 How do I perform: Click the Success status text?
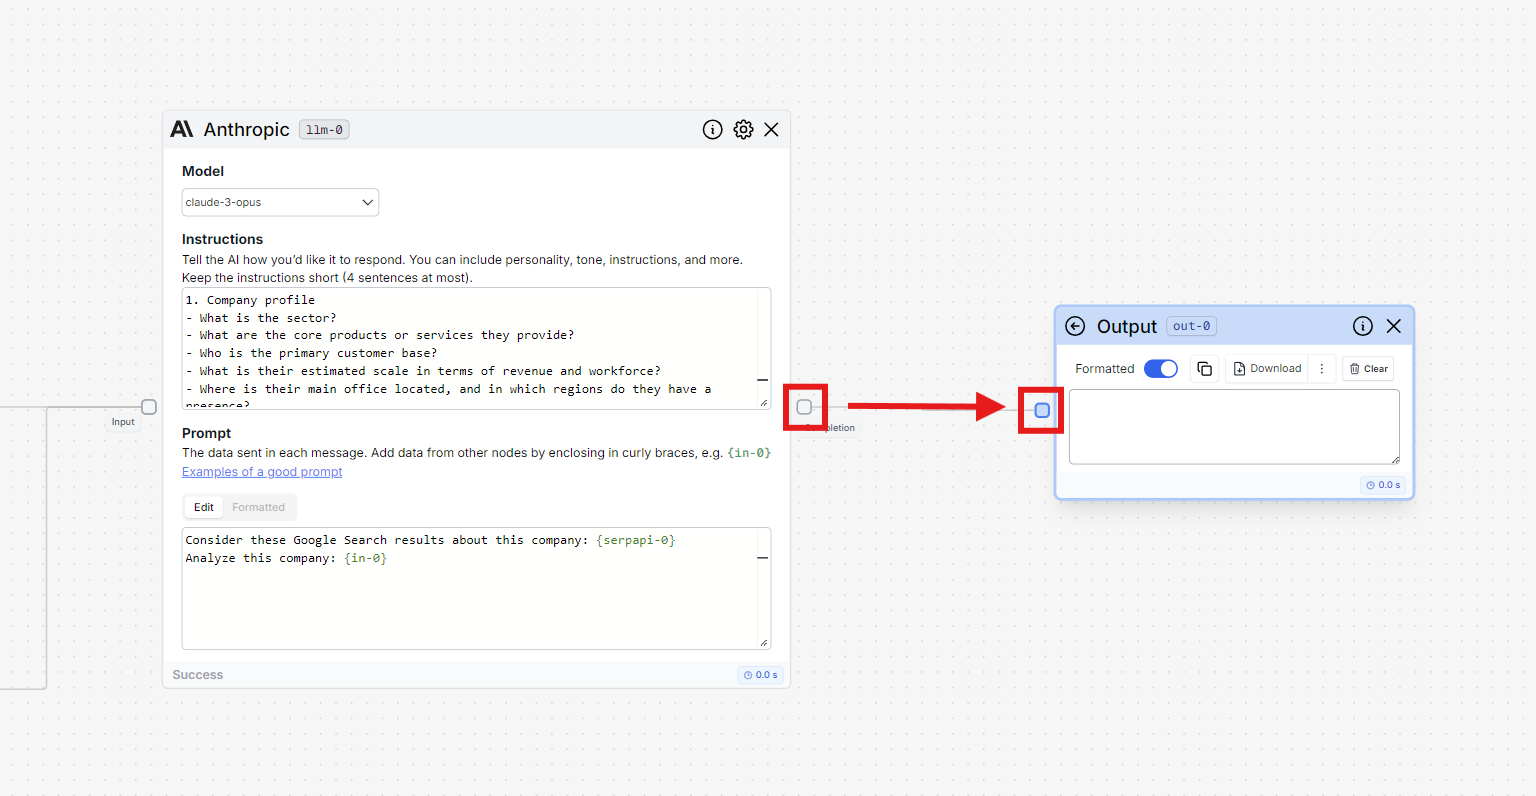(198, 675)
